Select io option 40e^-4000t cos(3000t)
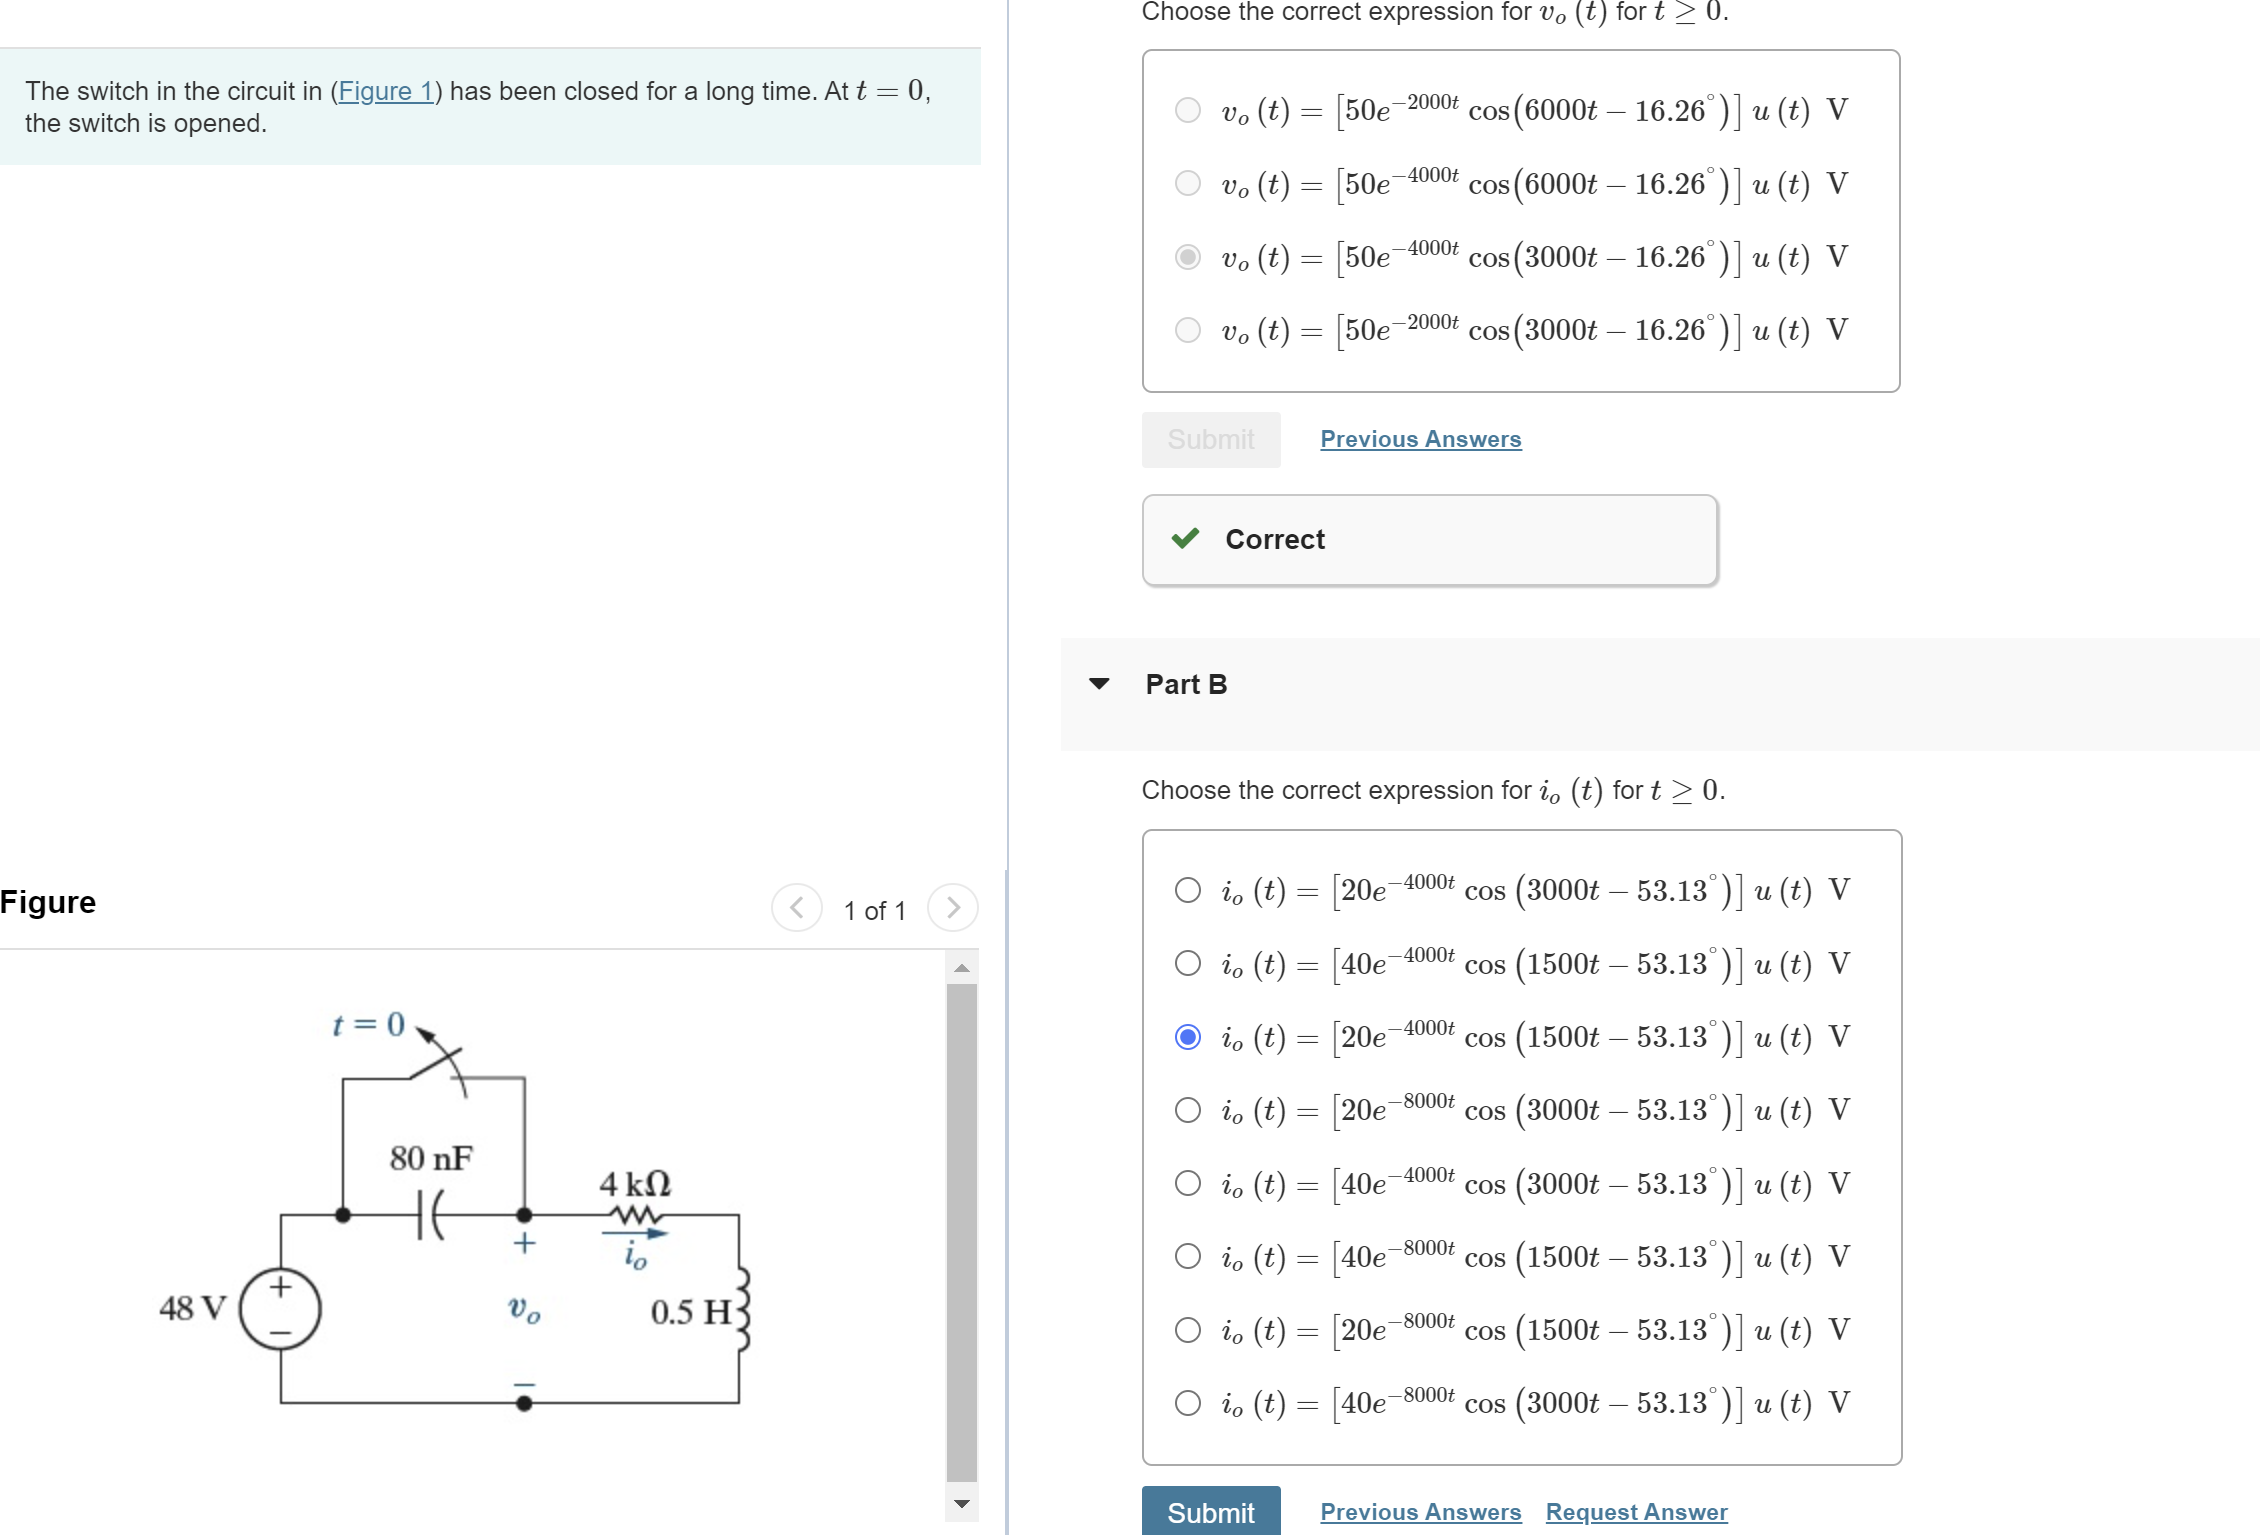The image size is (2260, 1536). coord(1188,1183)
